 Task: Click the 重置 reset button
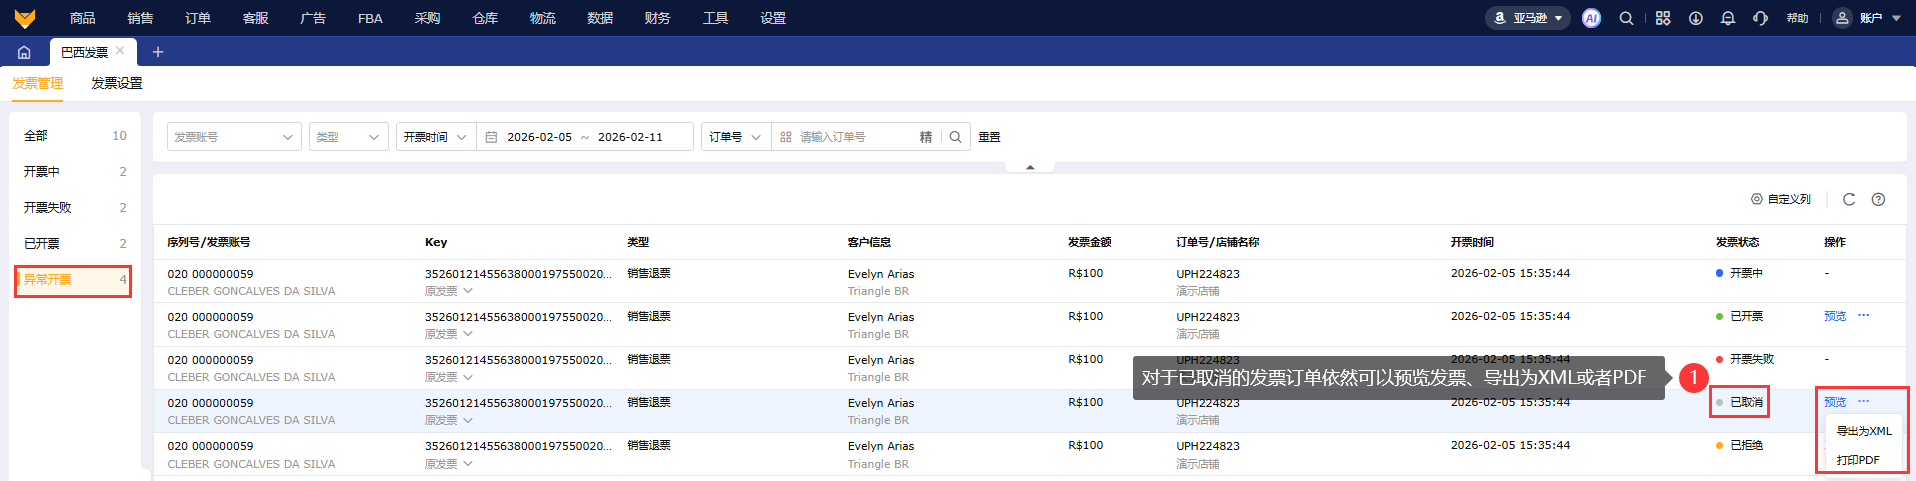(x=989, y=137)
